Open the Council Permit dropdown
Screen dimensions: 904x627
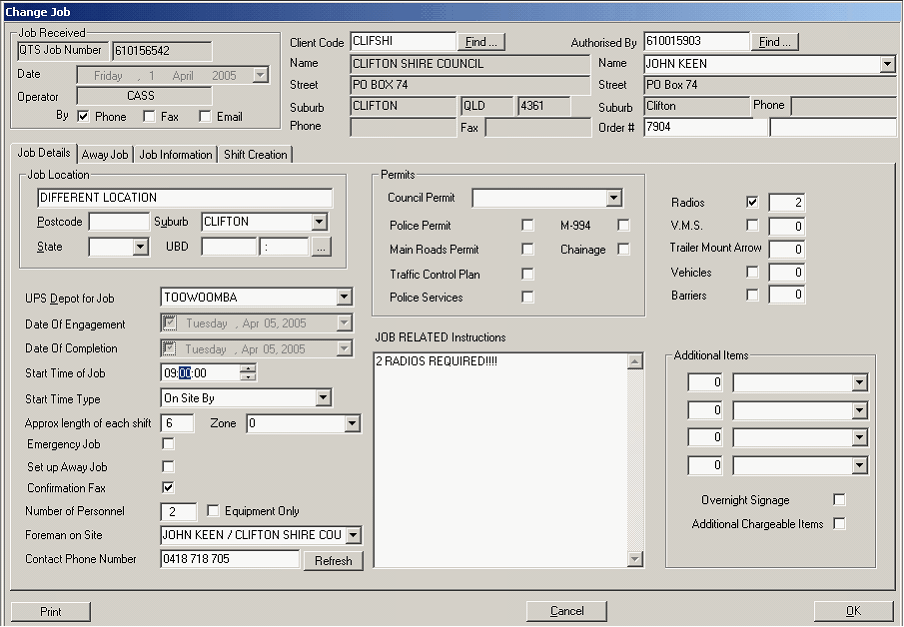click(614, 198)
